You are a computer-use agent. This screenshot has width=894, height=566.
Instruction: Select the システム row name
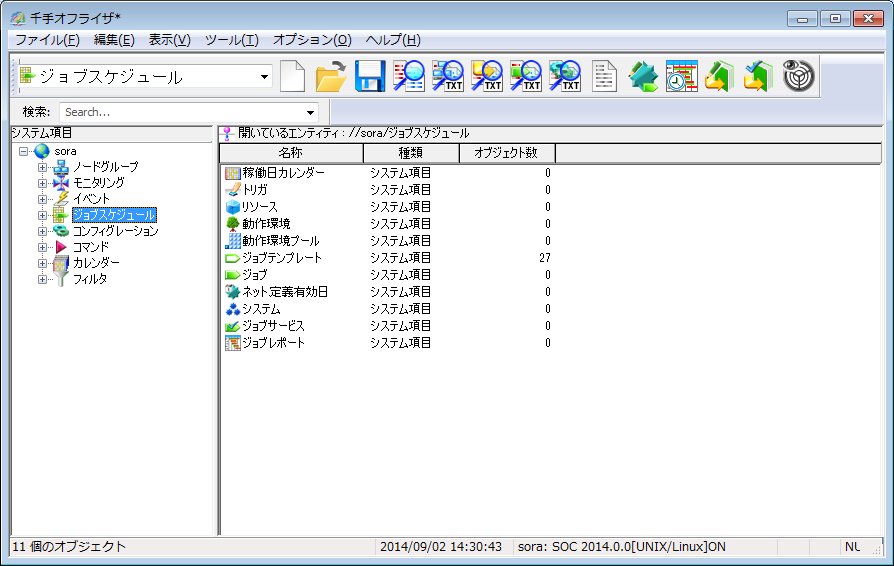(261, 309)
